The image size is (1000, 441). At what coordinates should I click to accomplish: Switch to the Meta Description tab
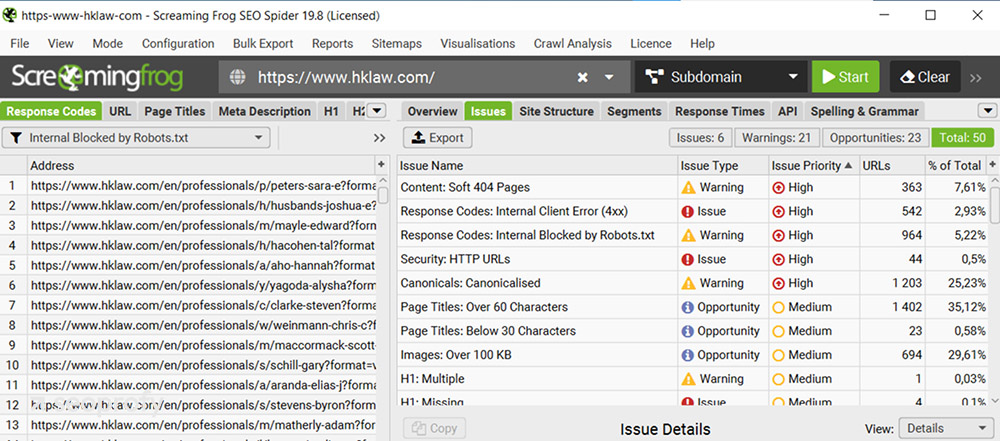pyautogui.click(x=265, y=111)
